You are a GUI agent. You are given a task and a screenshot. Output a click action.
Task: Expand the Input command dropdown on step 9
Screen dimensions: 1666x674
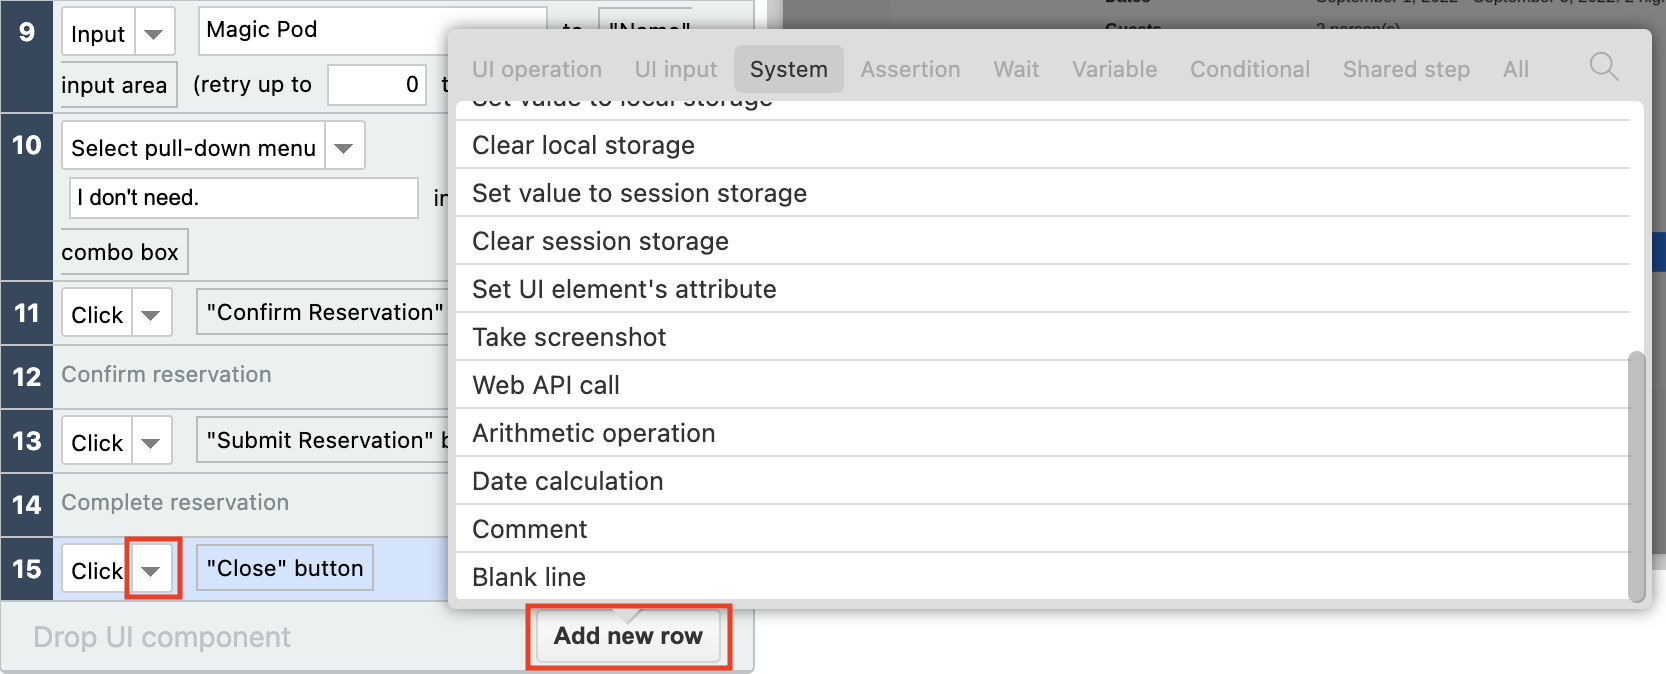[x=154, y=33]
